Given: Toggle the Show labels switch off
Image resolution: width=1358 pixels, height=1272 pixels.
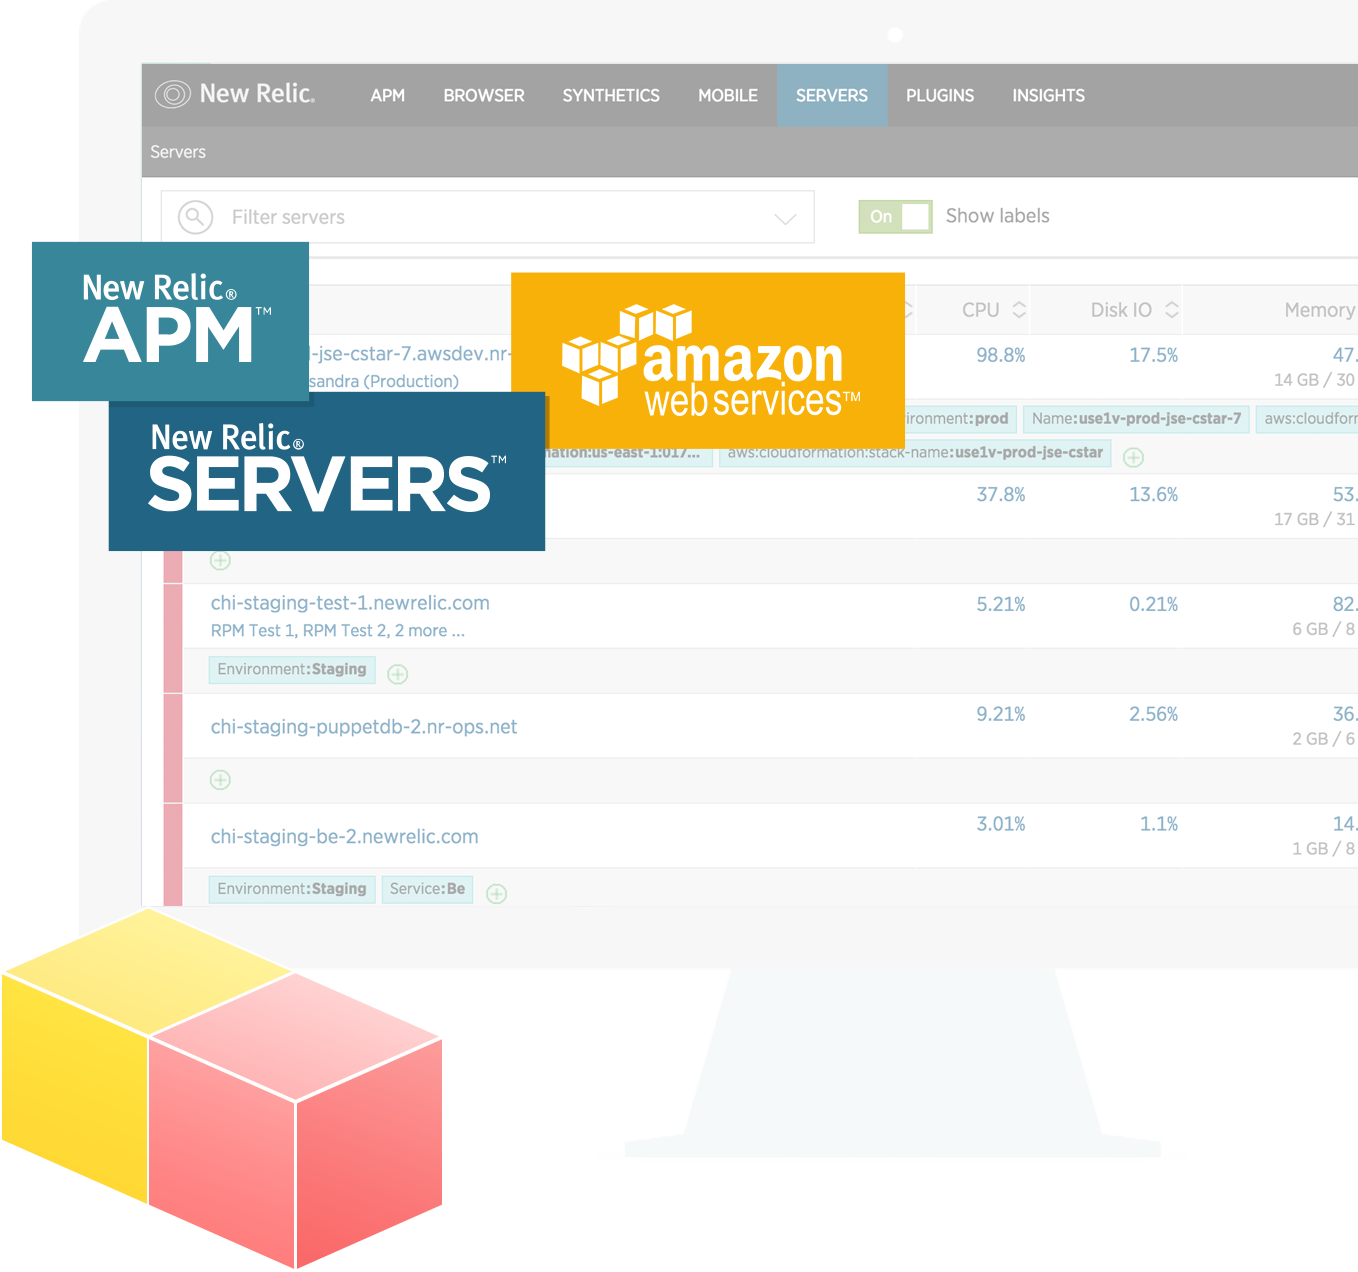Looking at the screenshot, I should pos(895,216).
